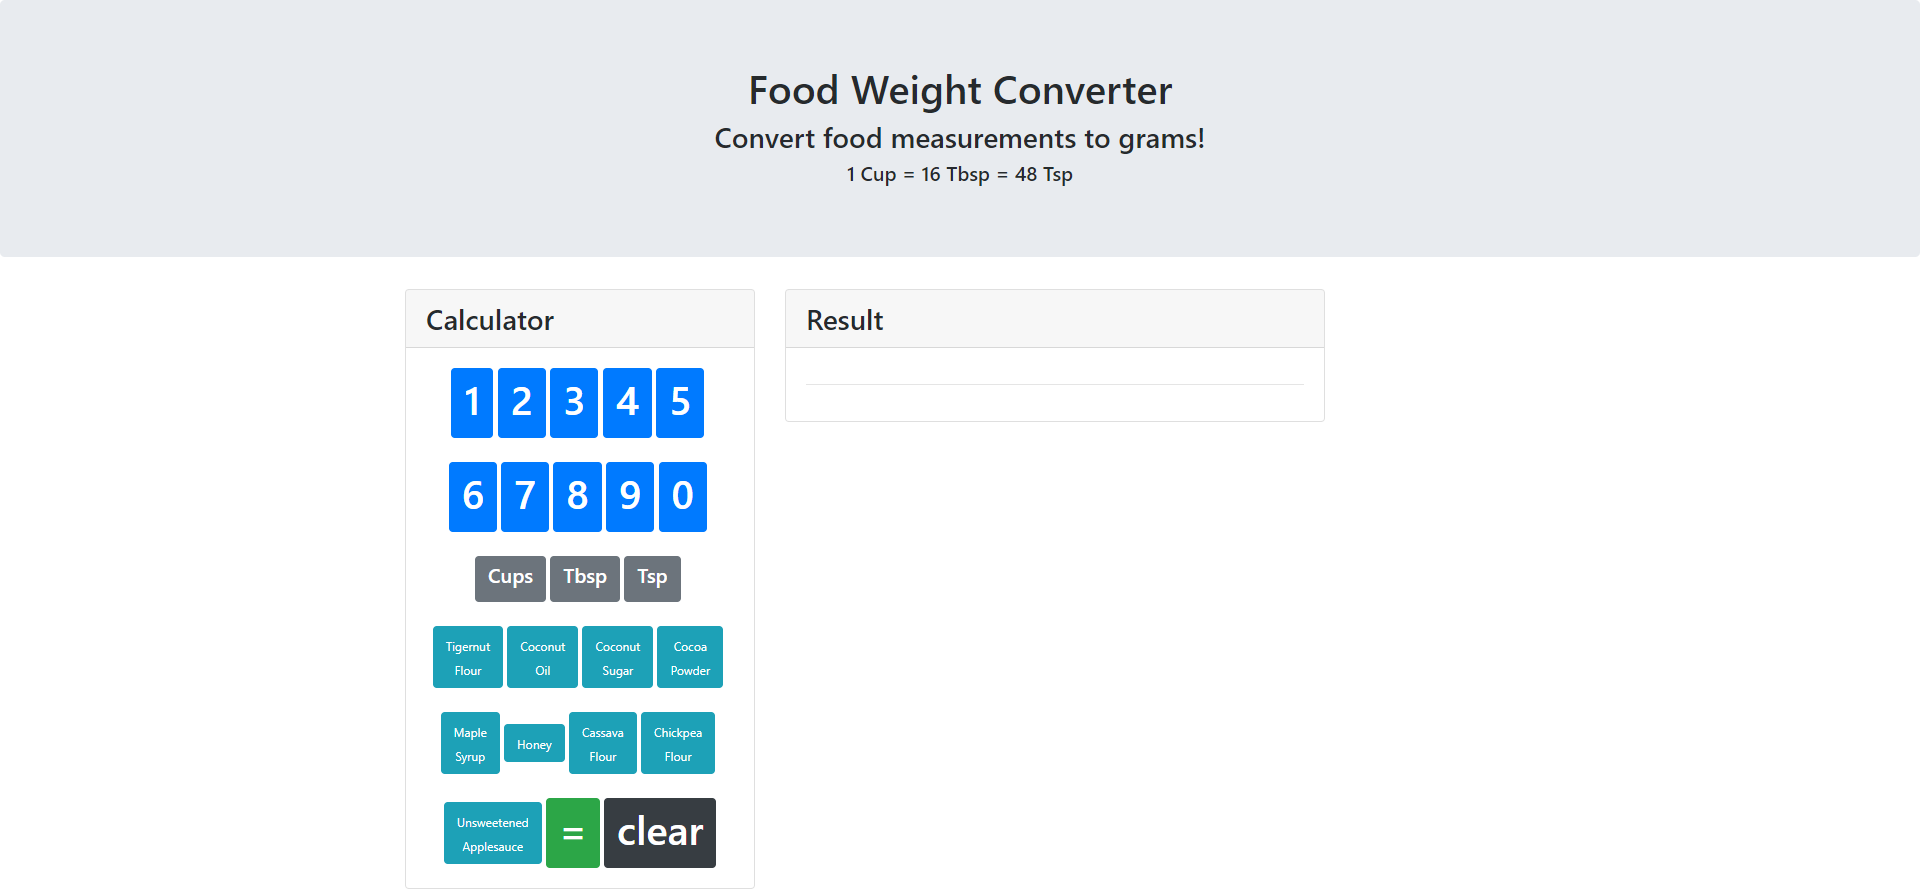Pick Cocoa Powder ingredient

(x=690, y=657)
